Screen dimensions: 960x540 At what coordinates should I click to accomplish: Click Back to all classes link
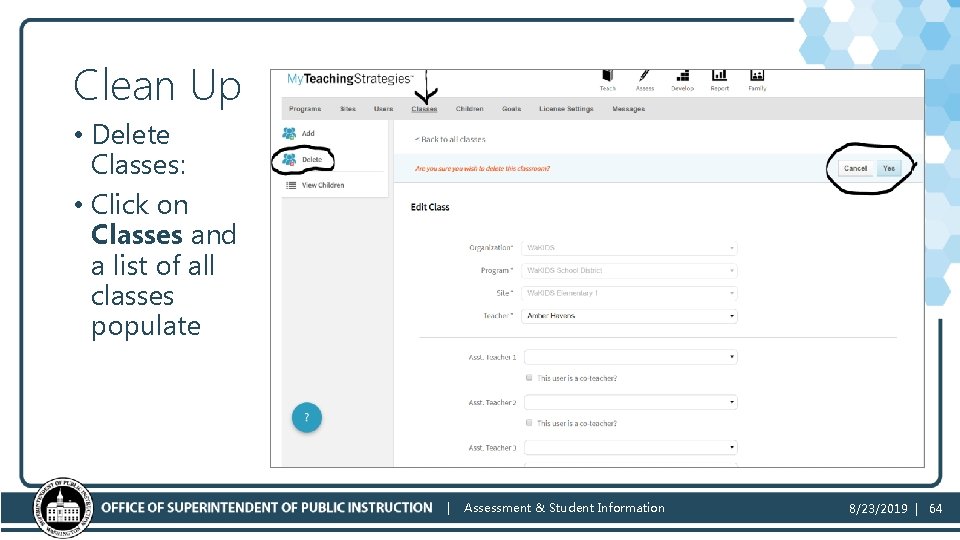450,140
